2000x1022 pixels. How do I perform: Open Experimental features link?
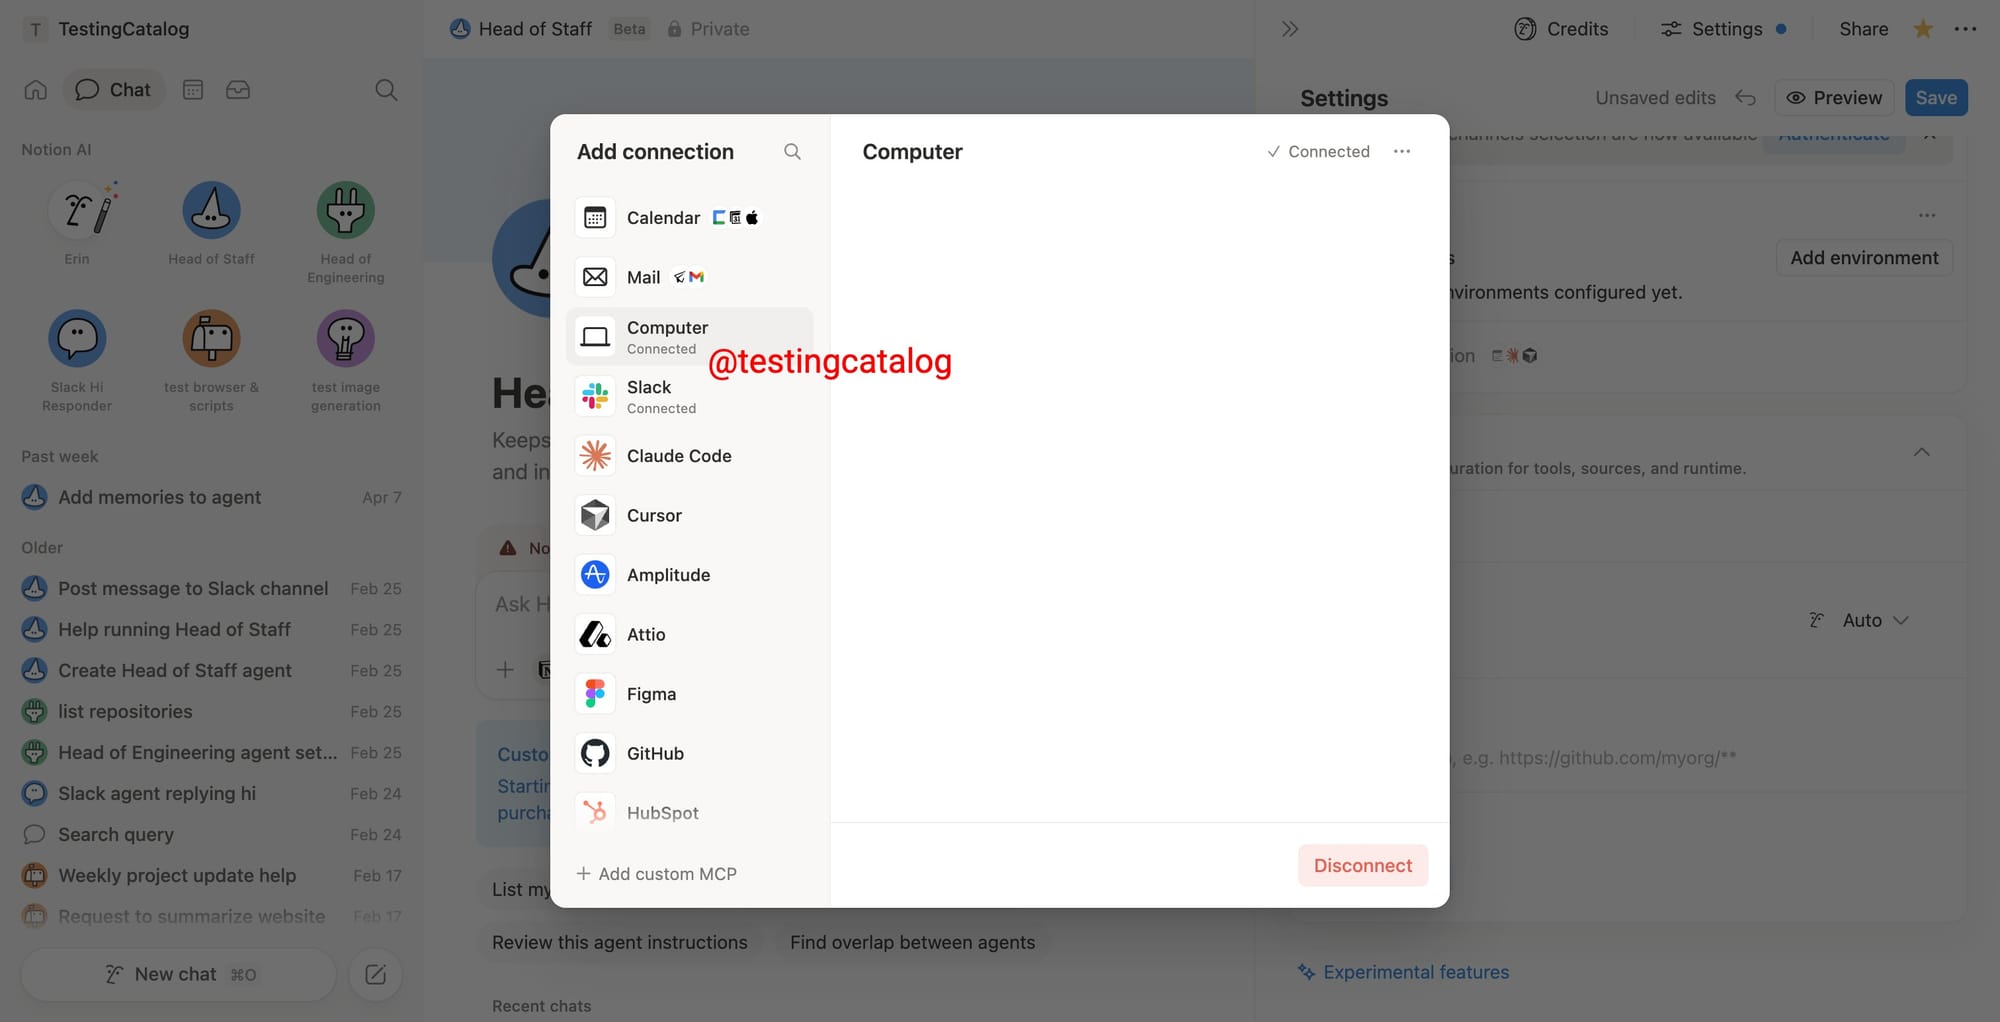pyautogui.click(x=1403, y=972)
